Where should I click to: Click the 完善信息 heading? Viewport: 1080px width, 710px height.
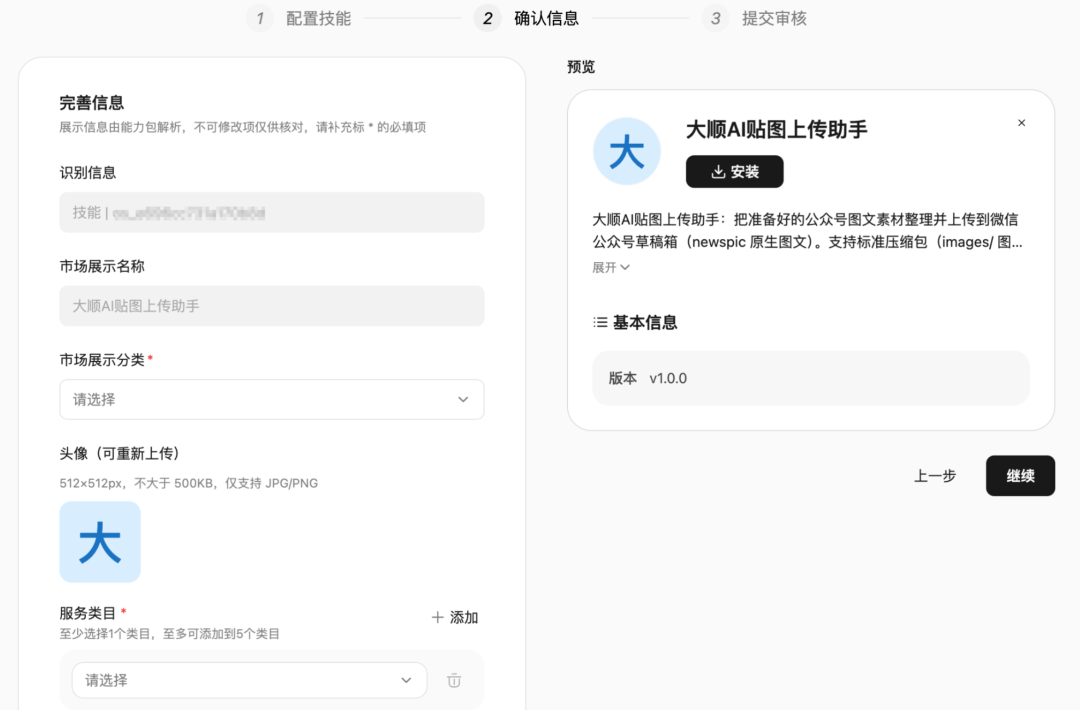click(x=92, y=103)
